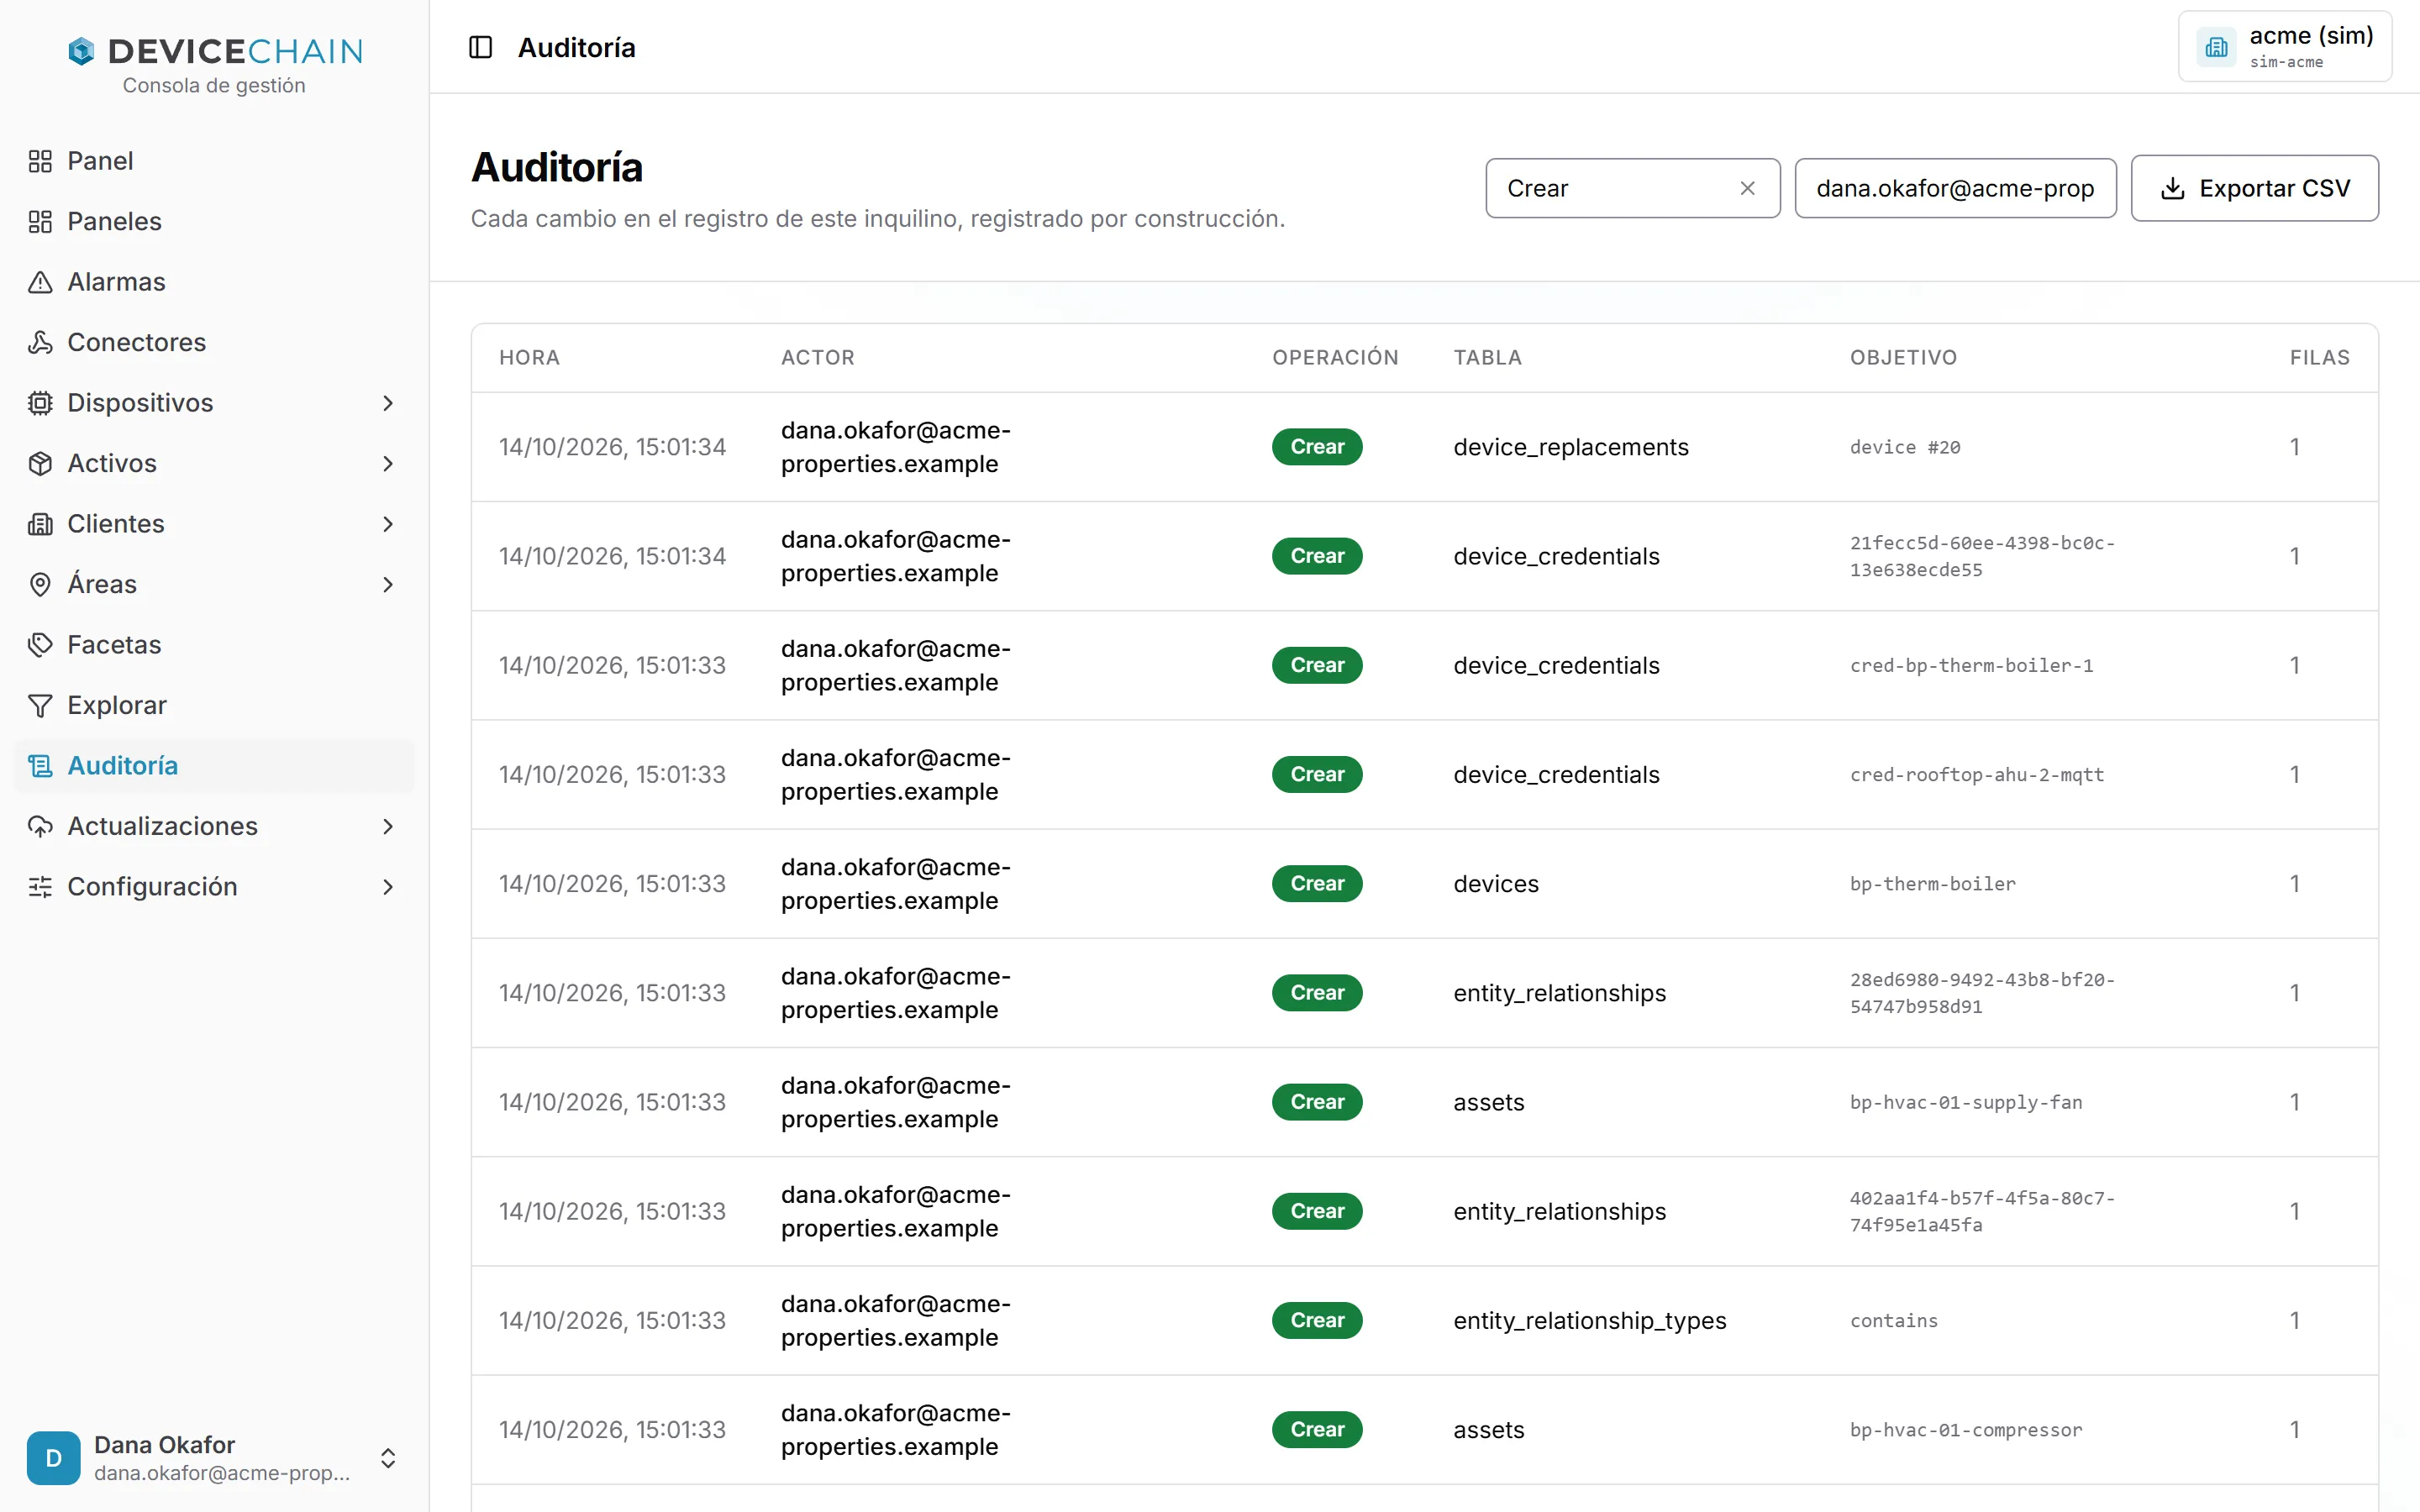Click the download icon in Exportar CSV

coord(2173,188)
